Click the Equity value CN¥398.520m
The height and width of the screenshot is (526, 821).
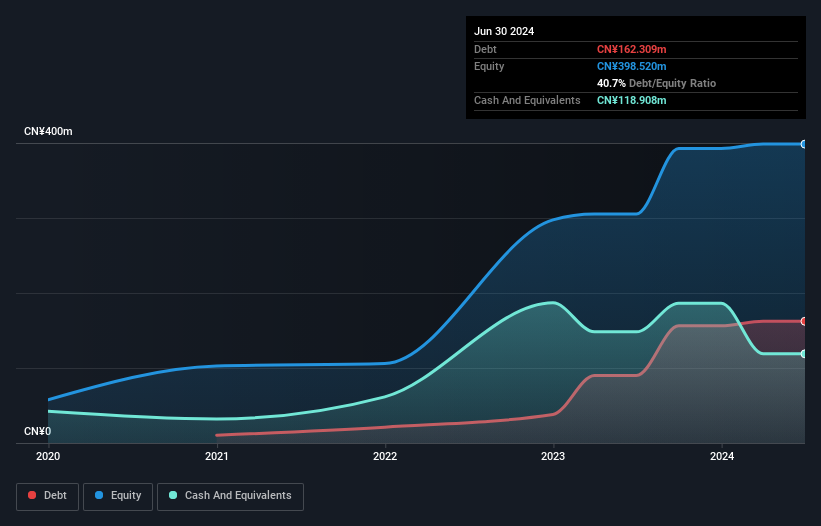click(x=631, y=66)
